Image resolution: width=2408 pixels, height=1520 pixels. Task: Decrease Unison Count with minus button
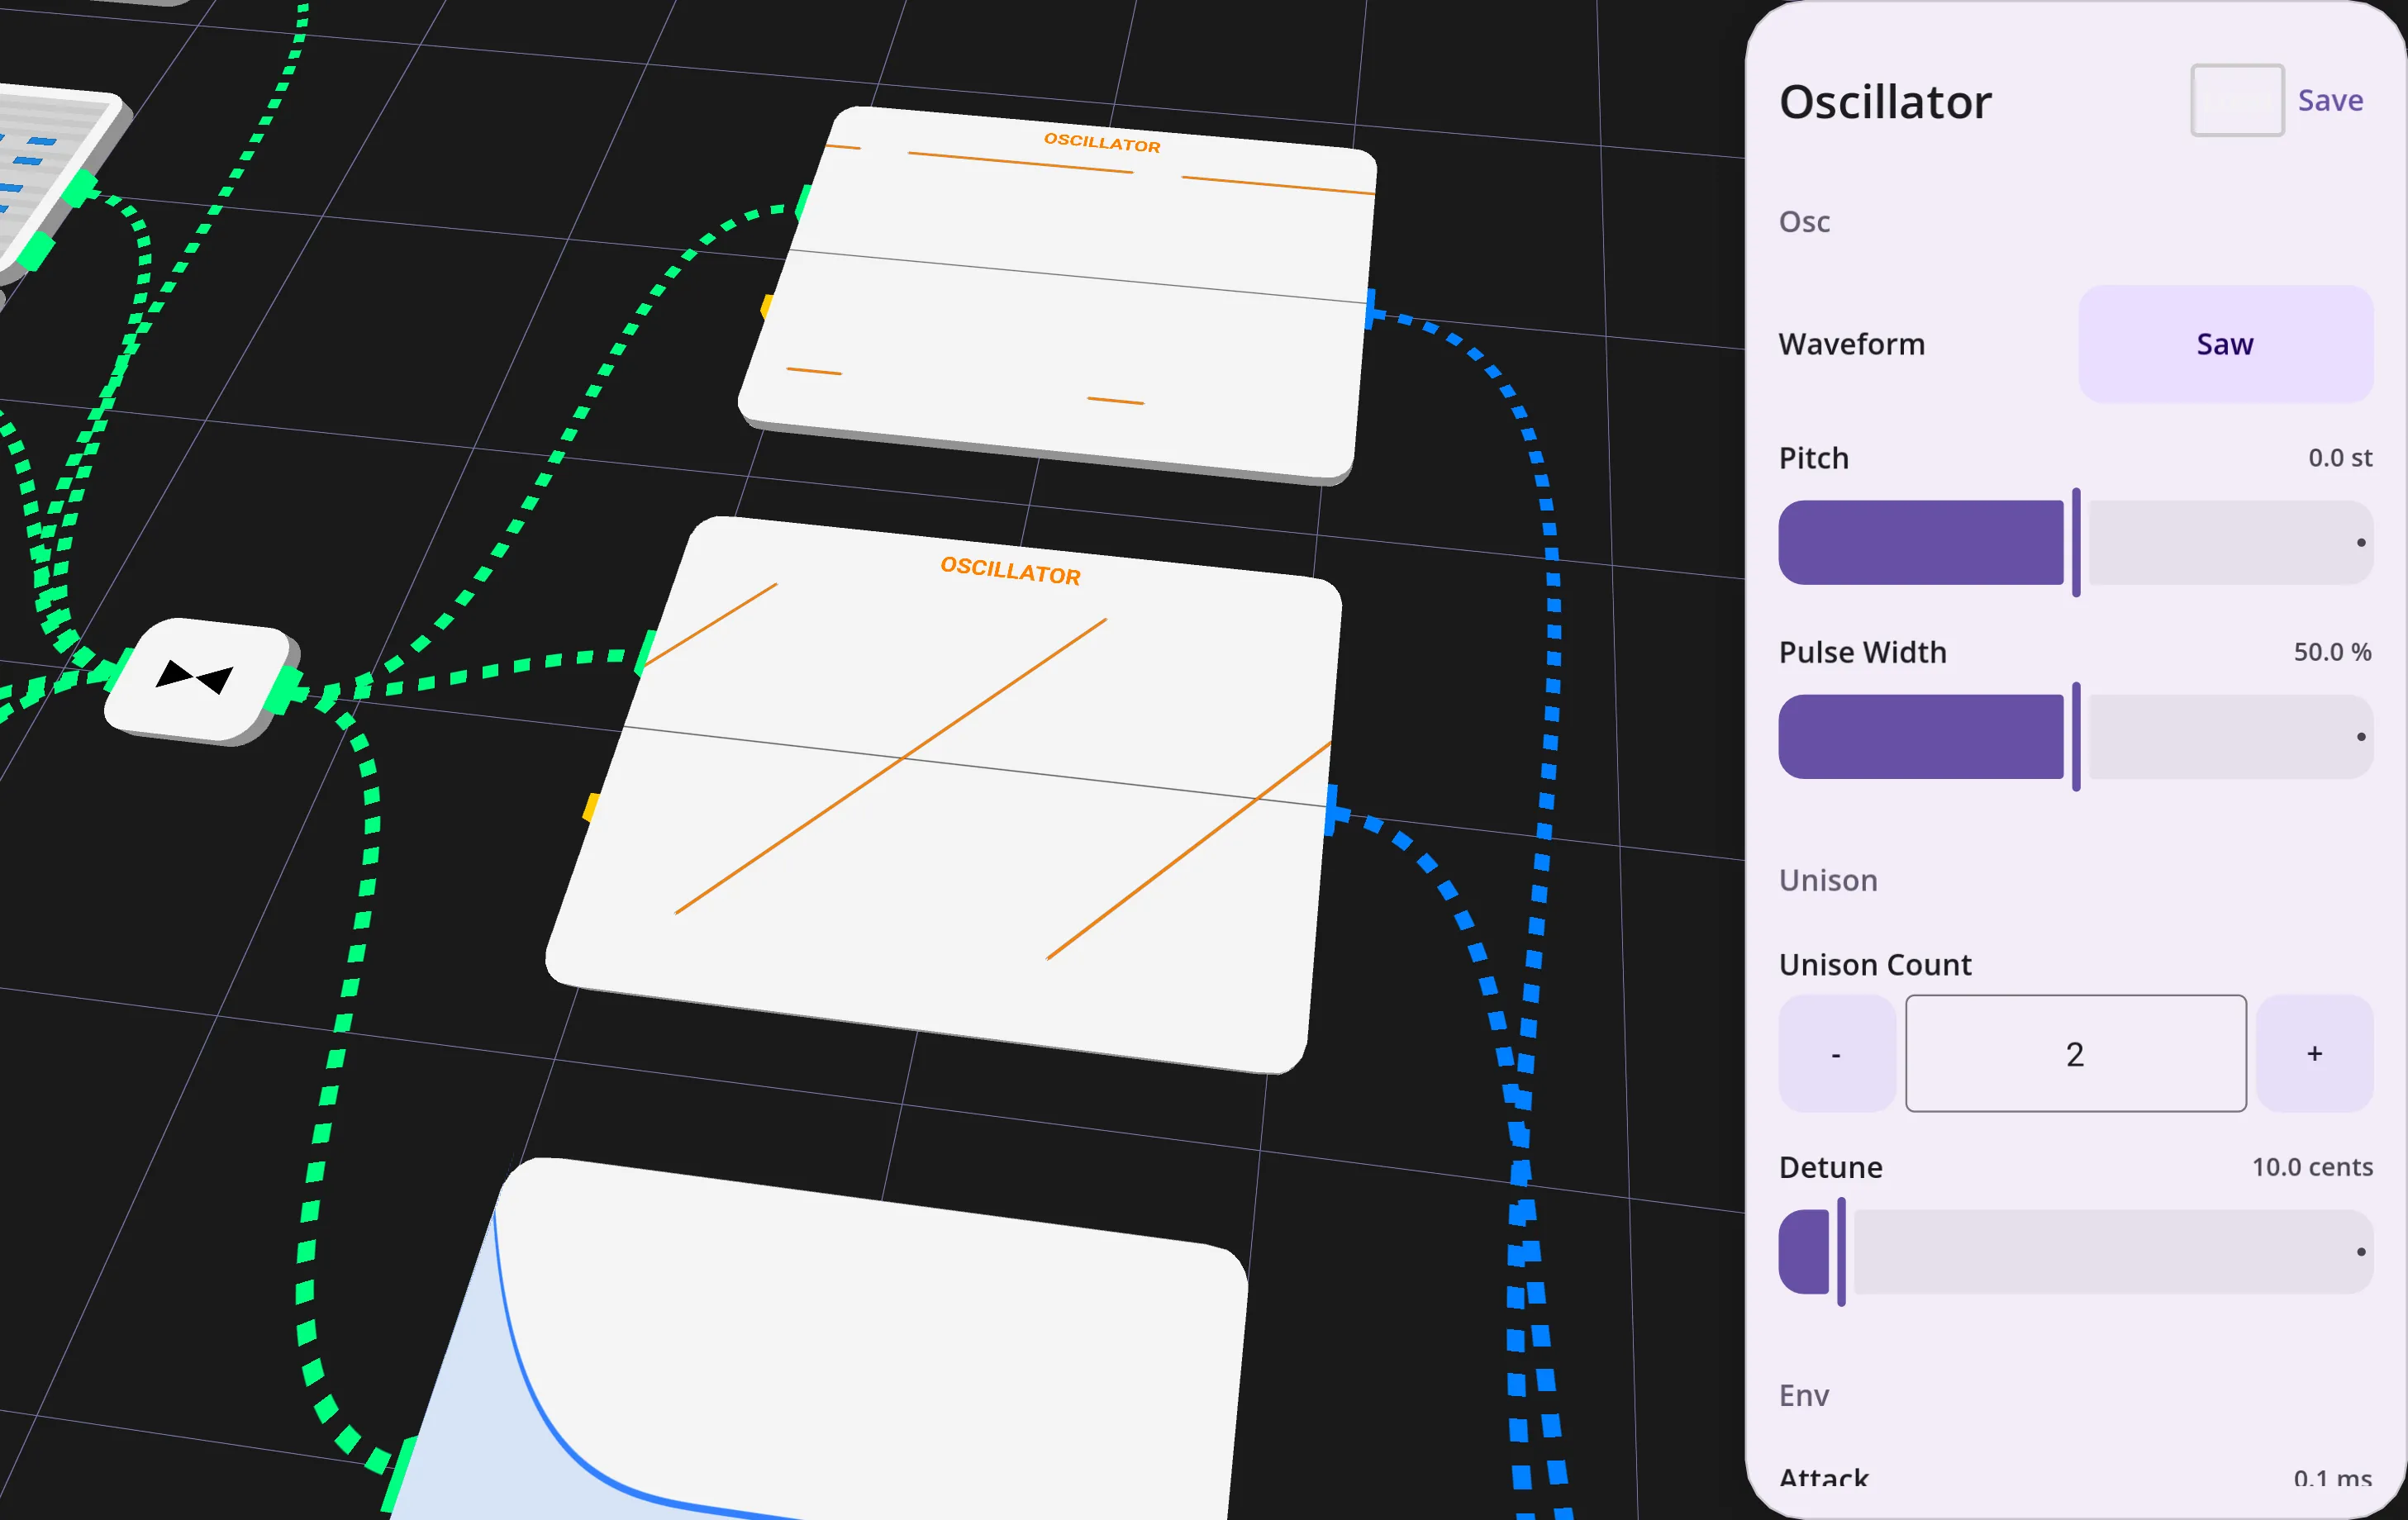point(1837,1053)
